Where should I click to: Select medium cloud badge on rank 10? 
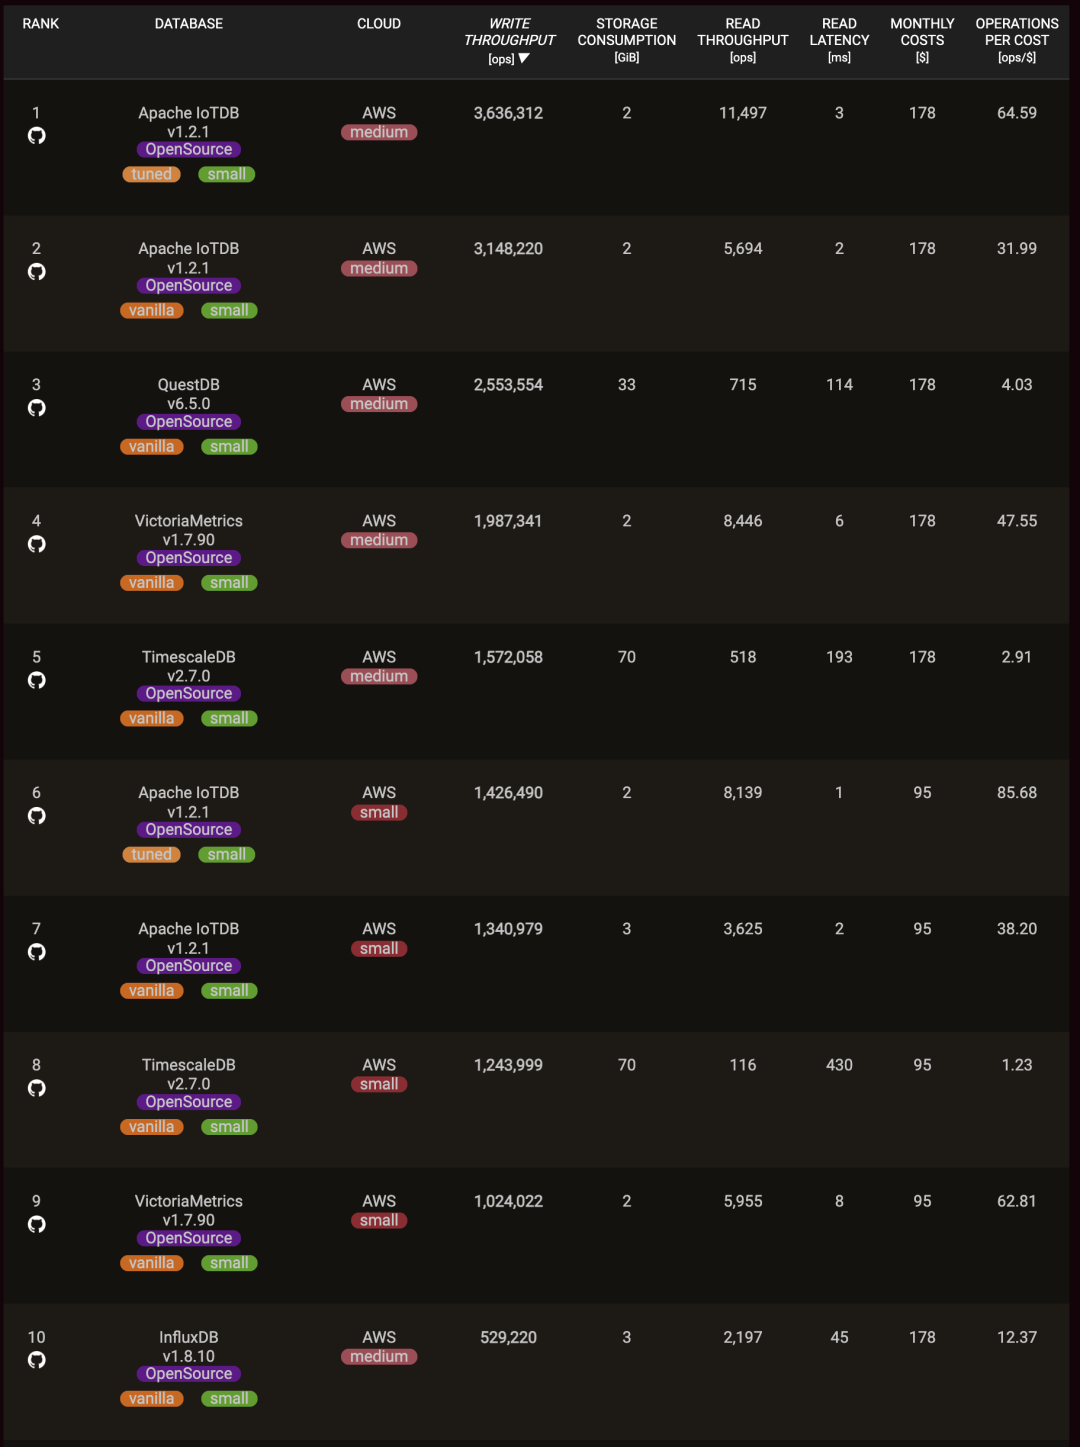pyautogui.click(x=379, y=1356)
